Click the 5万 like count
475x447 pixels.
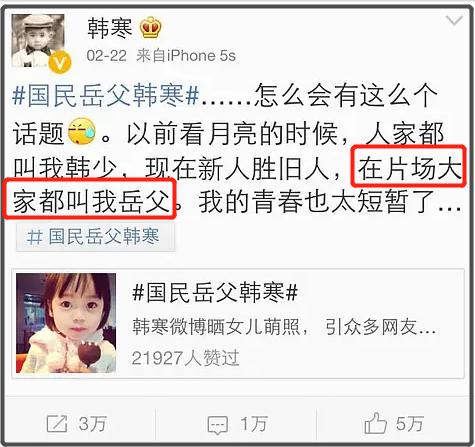point(410,424)
